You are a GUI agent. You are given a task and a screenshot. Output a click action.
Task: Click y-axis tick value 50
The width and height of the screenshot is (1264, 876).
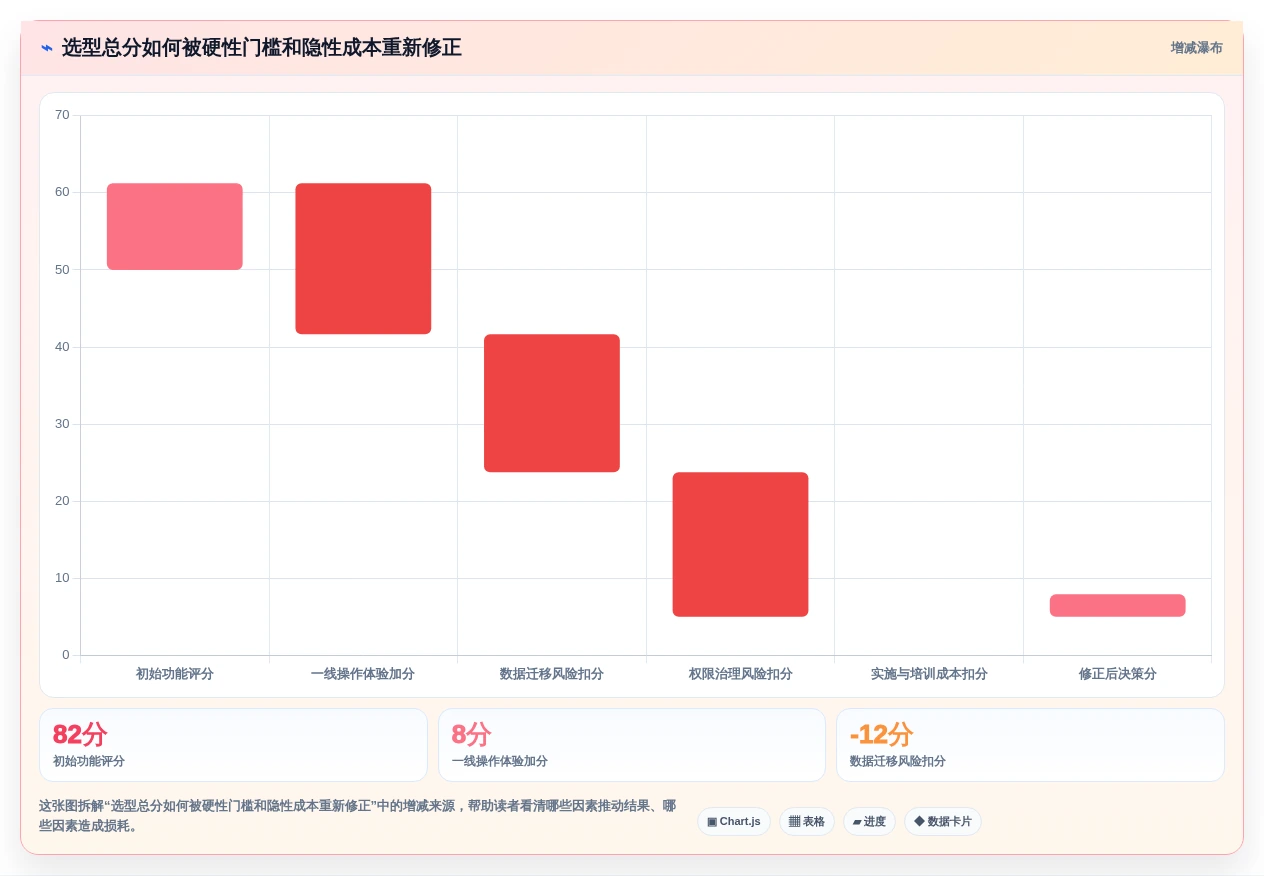click(x=62, y=269)
